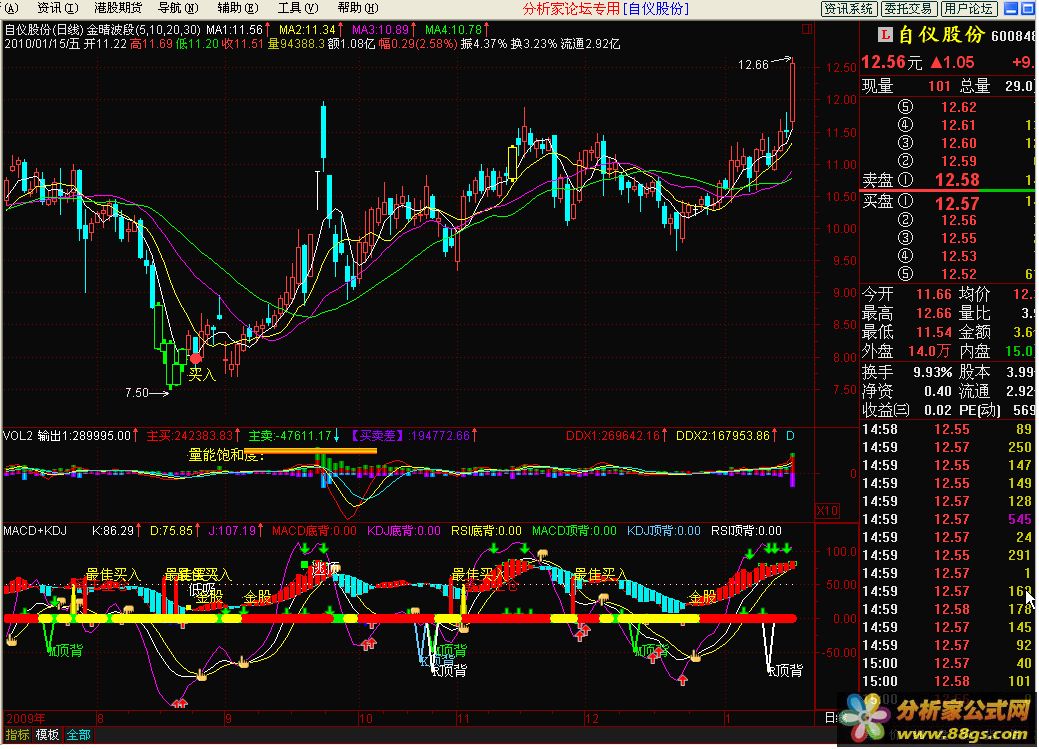Click the X10 scale box in volume panel
Viewport: 1039px width, 749px height.
click(x=827, y=511)
